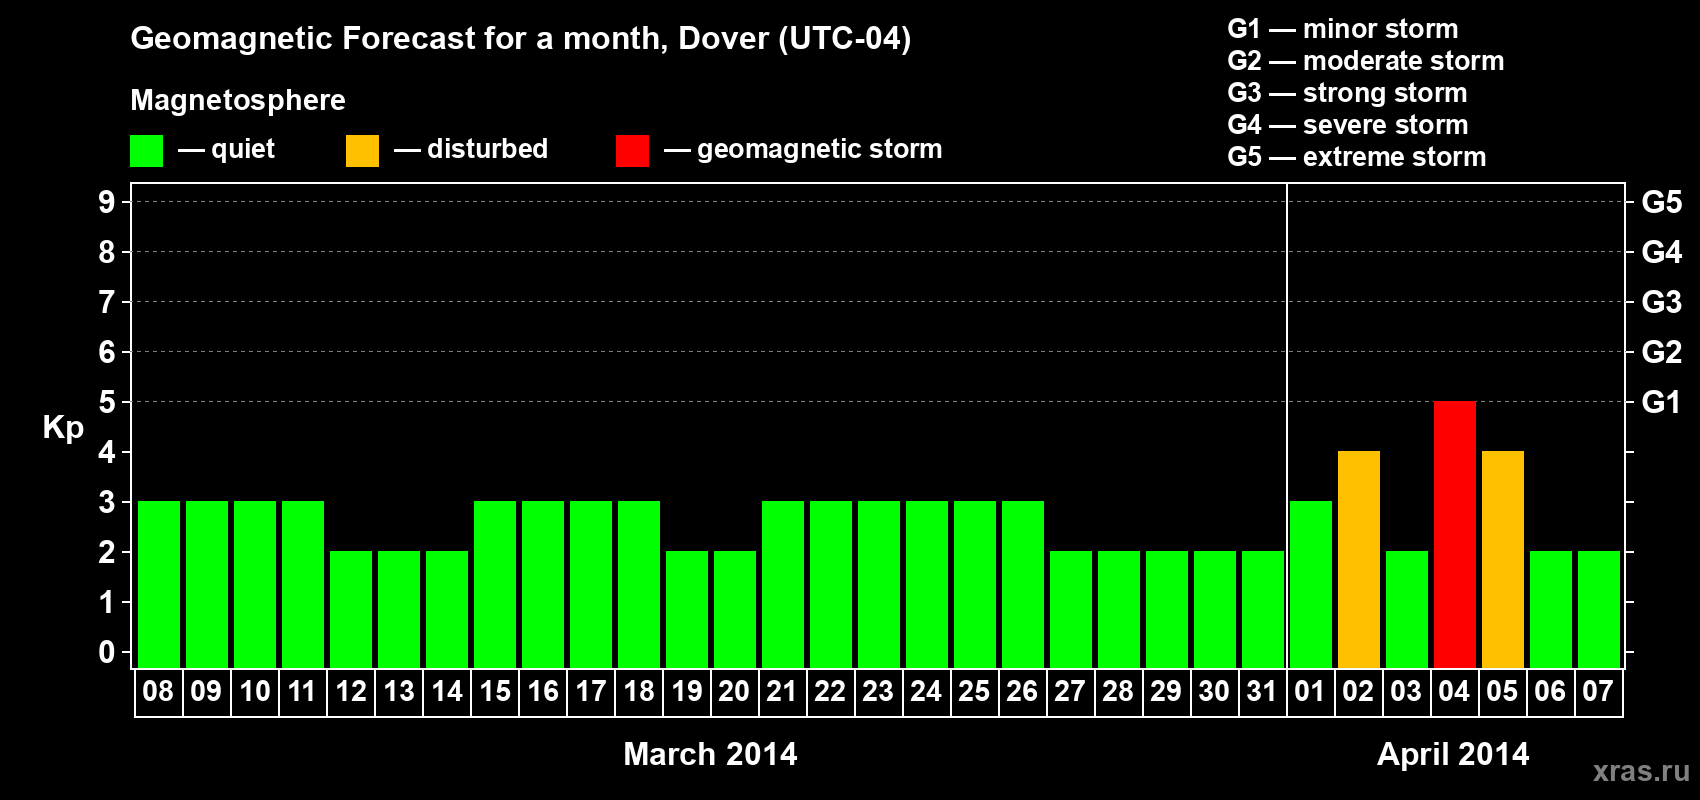The image size is (1700, 800).
Task: Click date label 18 on the axis
Action: coord(638,692)
